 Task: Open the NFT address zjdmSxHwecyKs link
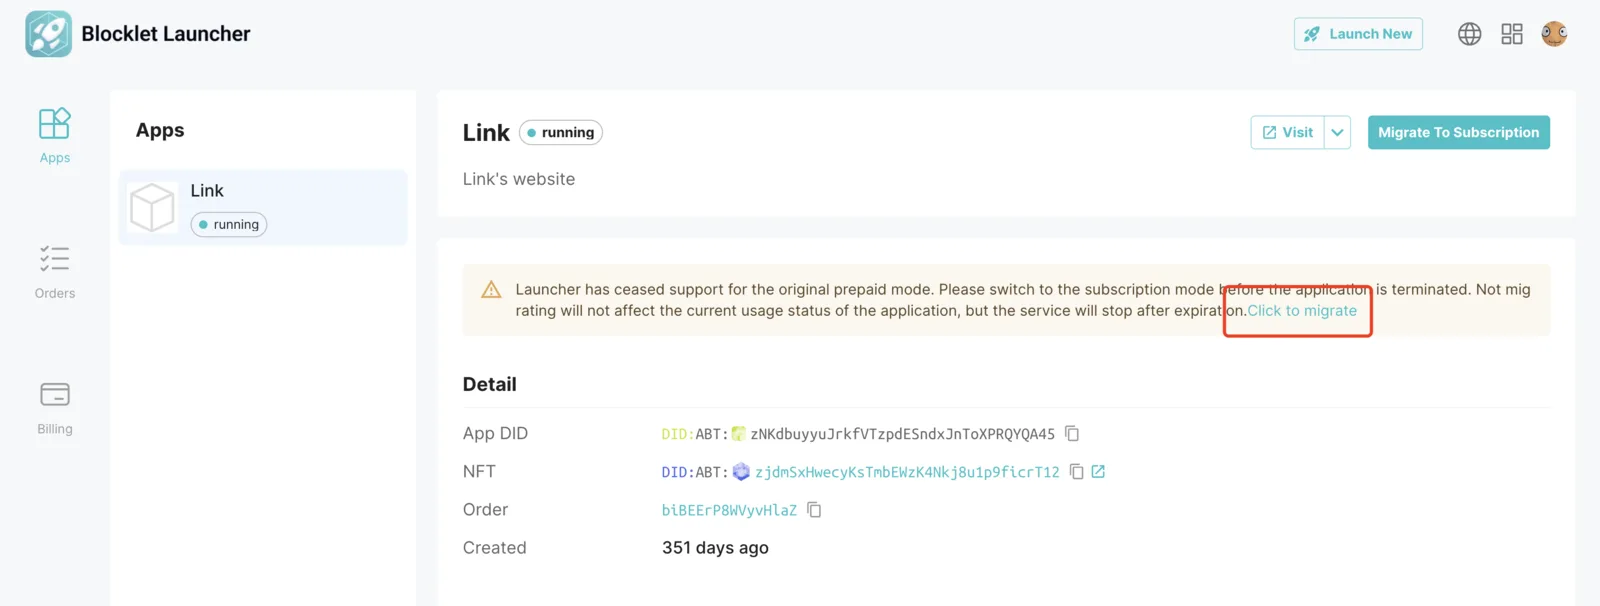pyautogui.click(x=907, y=472)
